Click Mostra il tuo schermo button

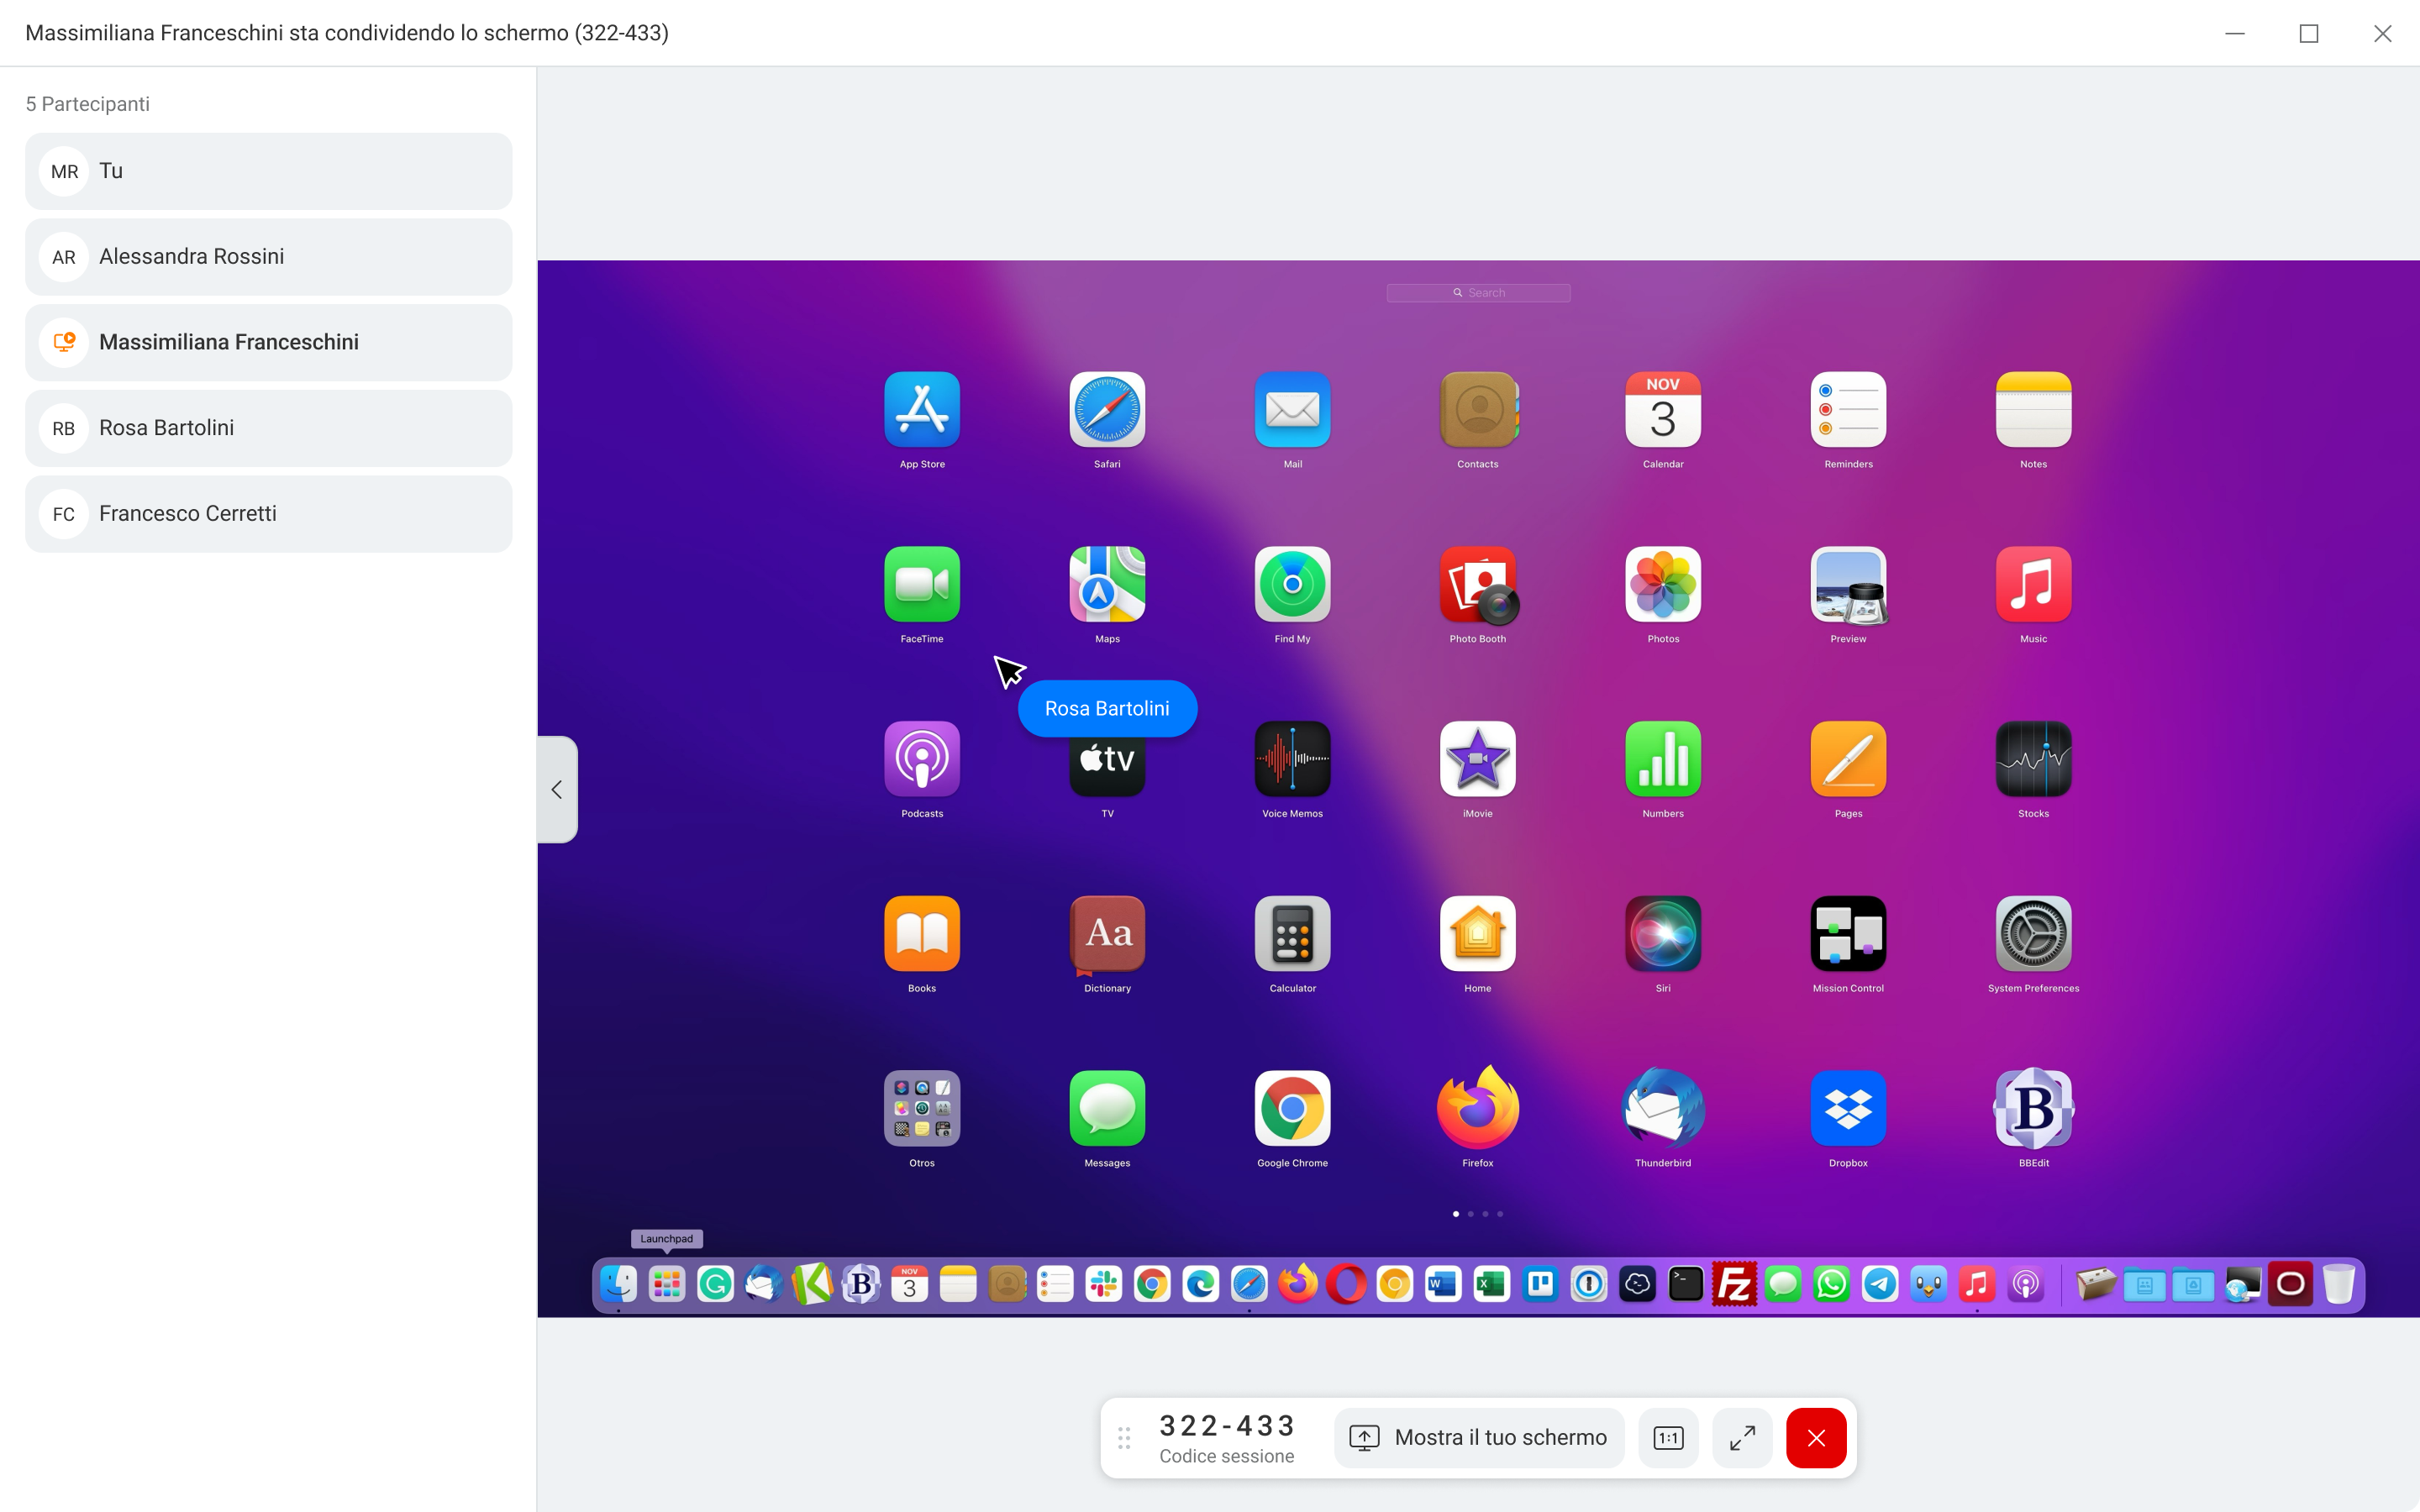click(x=1478, y=1438)
